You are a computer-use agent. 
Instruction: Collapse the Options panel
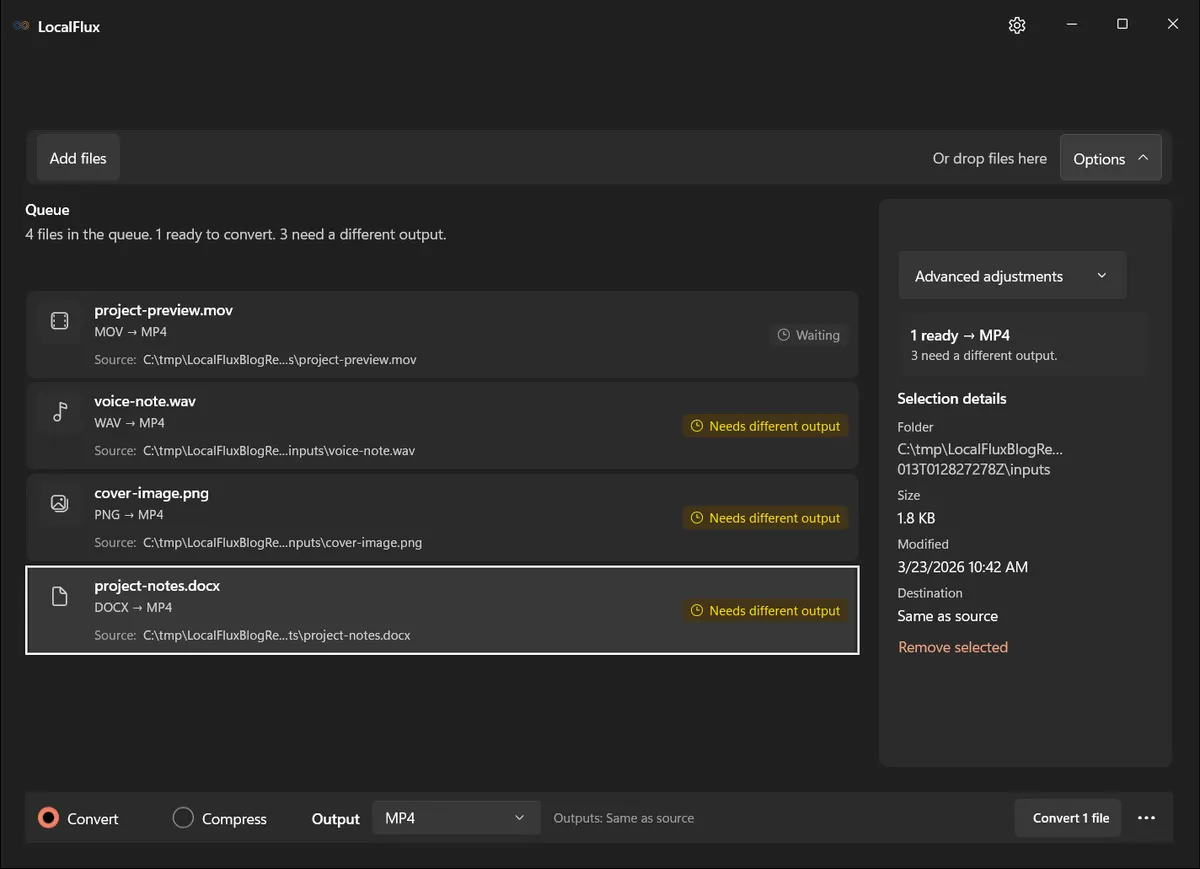pyautogui.click(x=1110, y=158)
